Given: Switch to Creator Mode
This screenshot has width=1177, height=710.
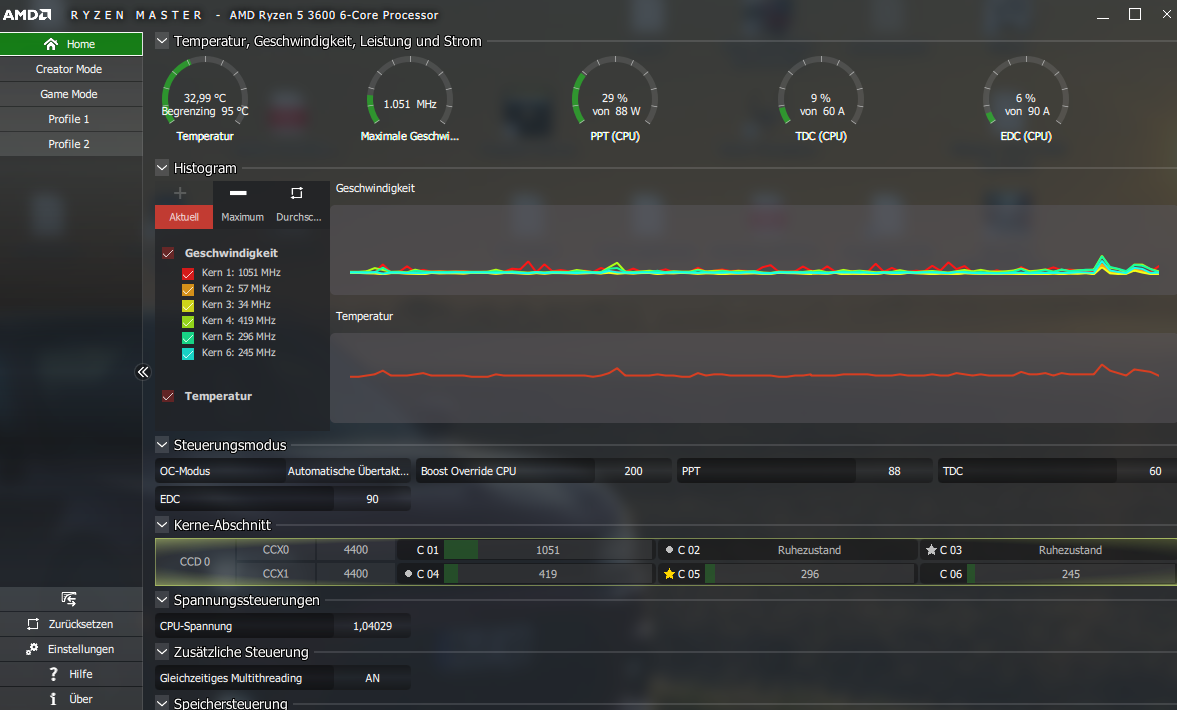Looking at the screenshot, I should [x=71, y=69].
